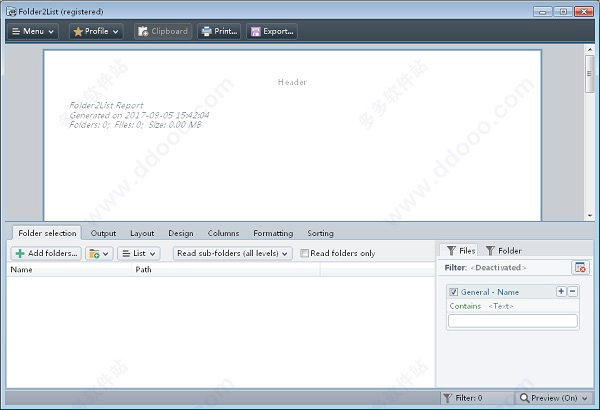Copy list with Clipboard button

point(163,31)
